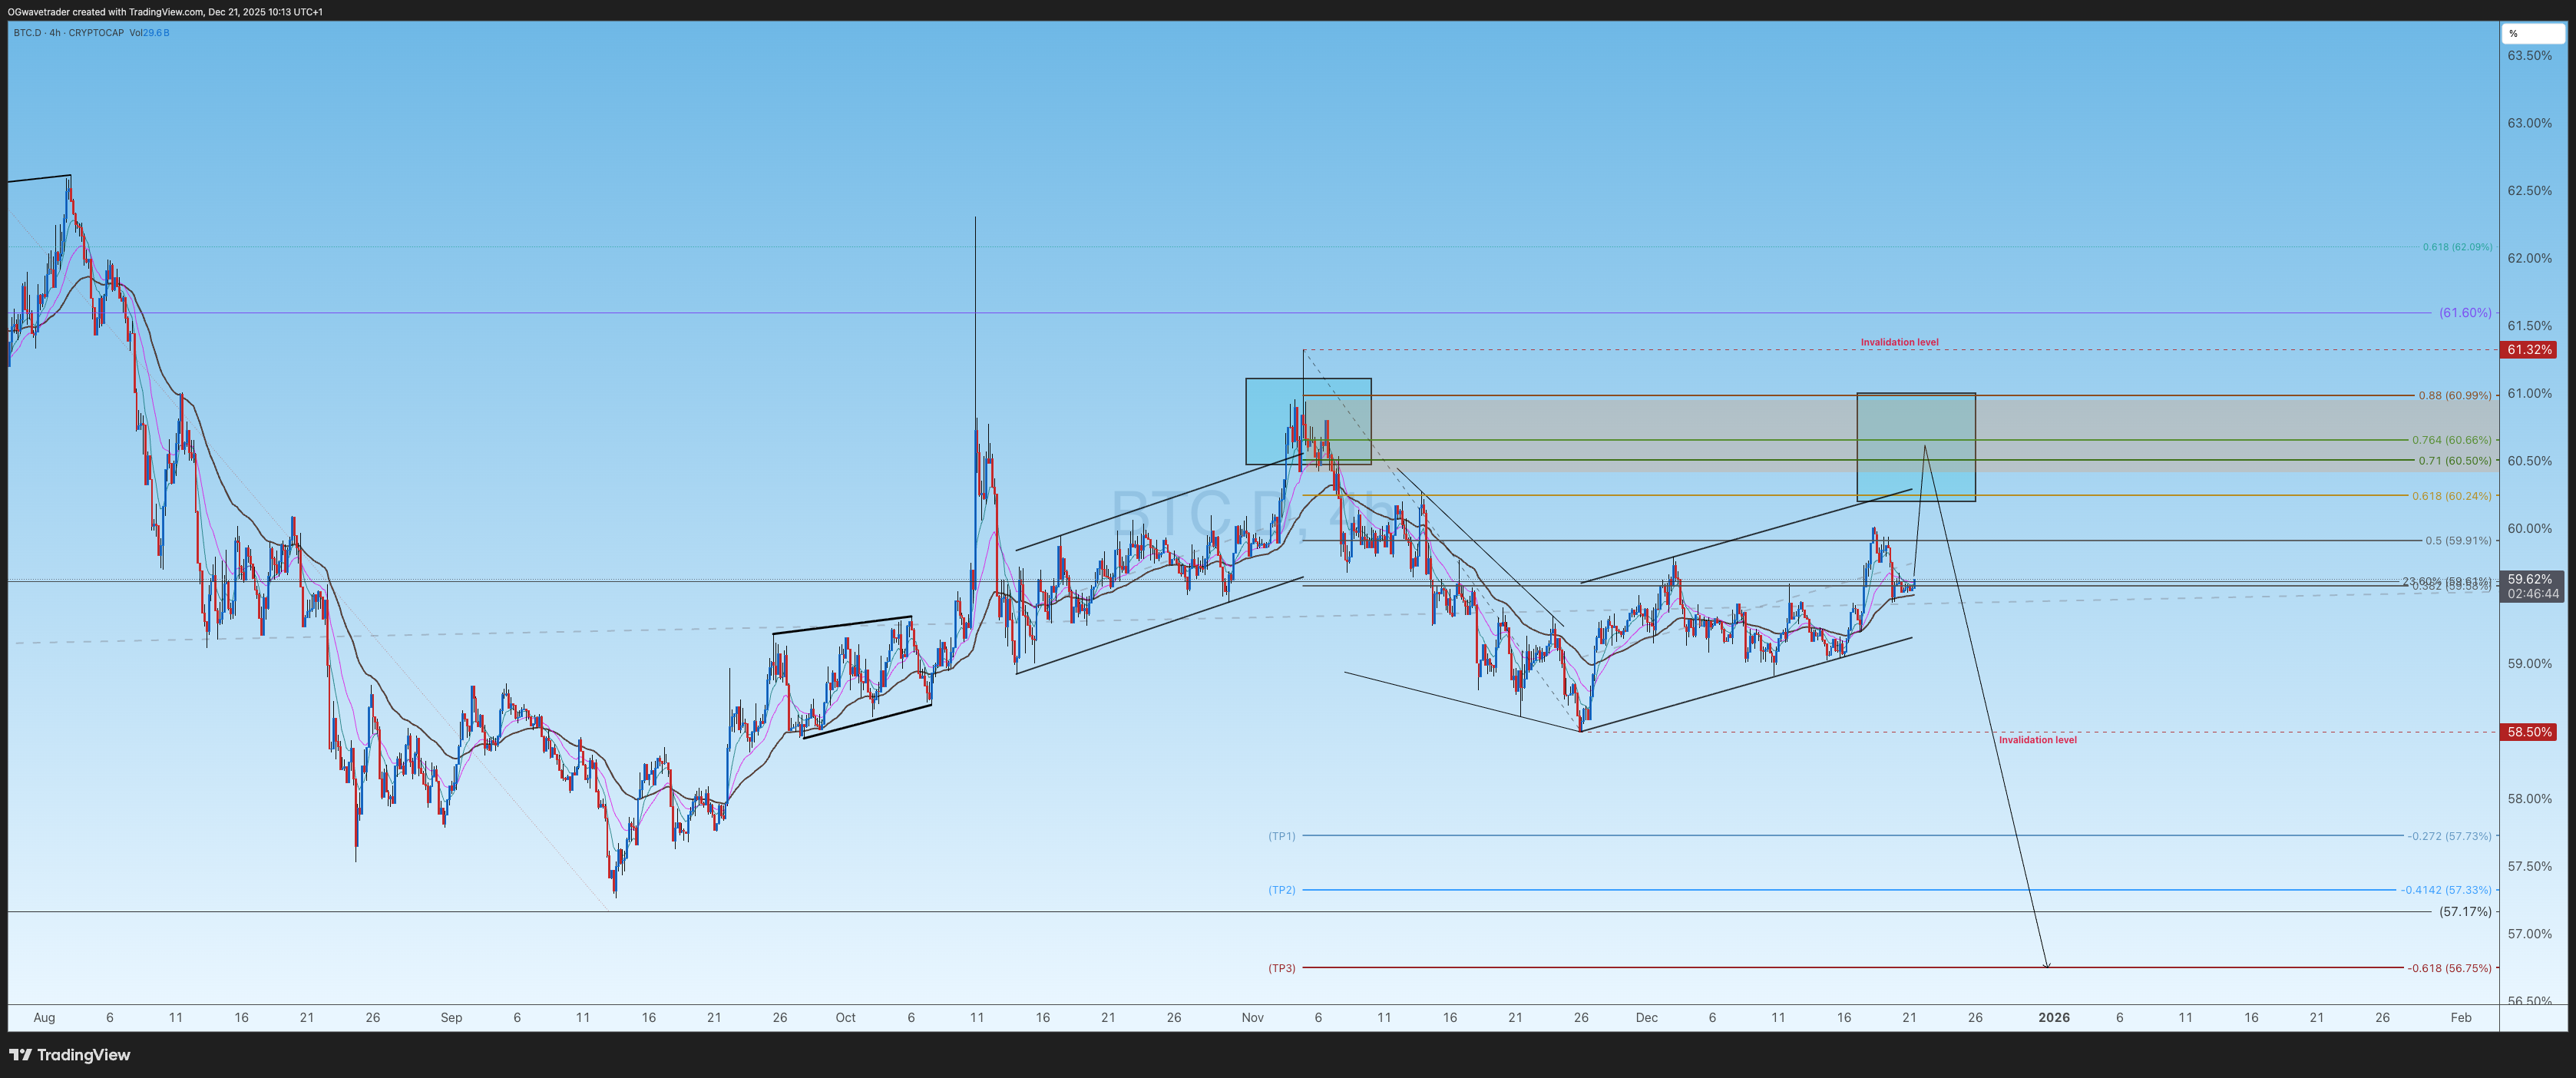This screenshot has width=2576, height=1078.
Task: Click the red 61.32% price label
Action: (2529, 350)
